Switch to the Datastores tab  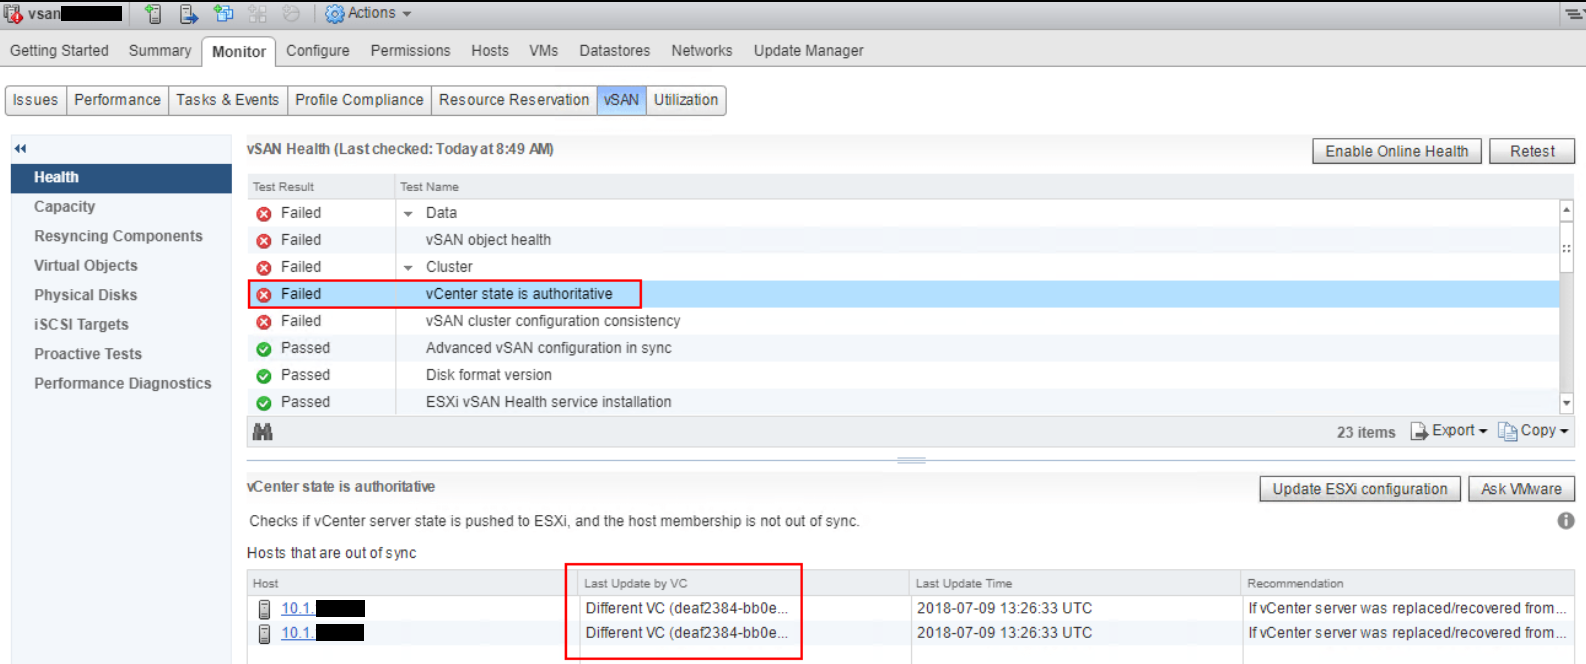pyautogui.click(x=615, y=51)
